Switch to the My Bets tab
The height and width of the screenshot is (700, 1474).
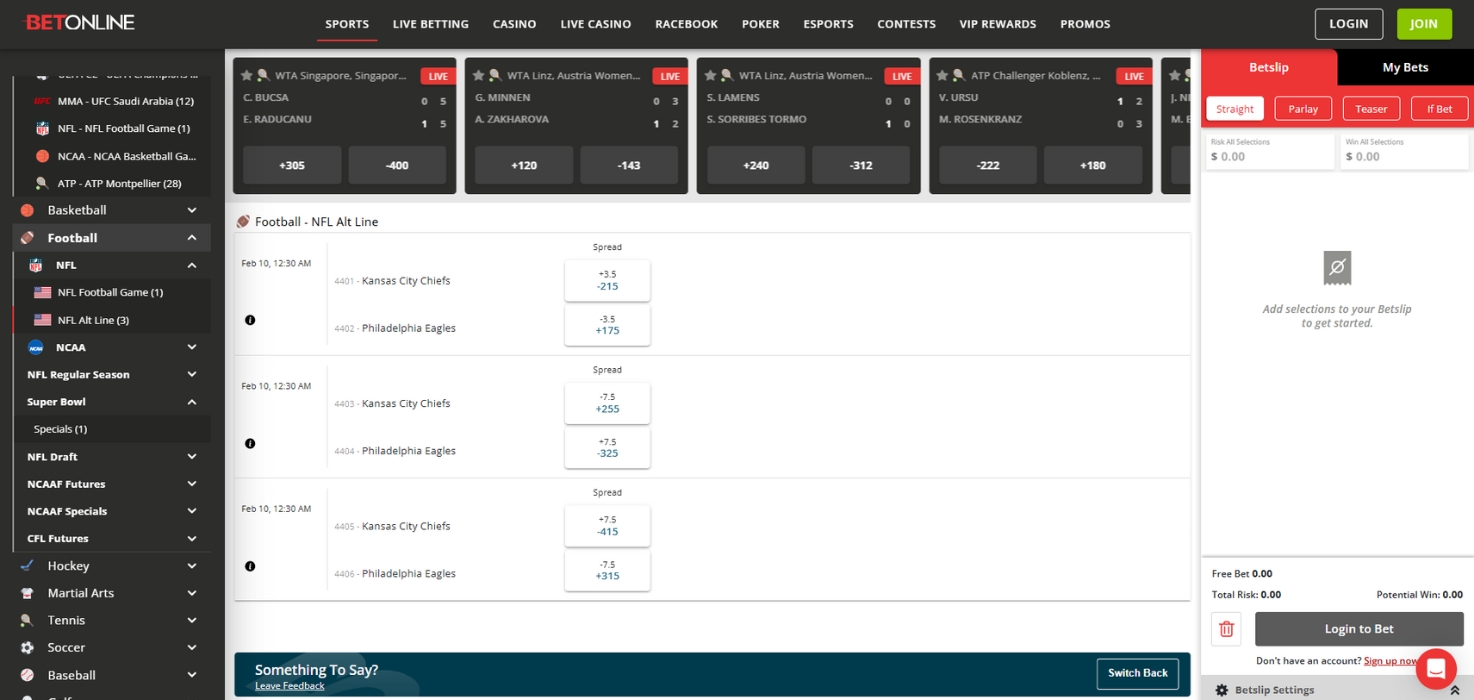1405,67
